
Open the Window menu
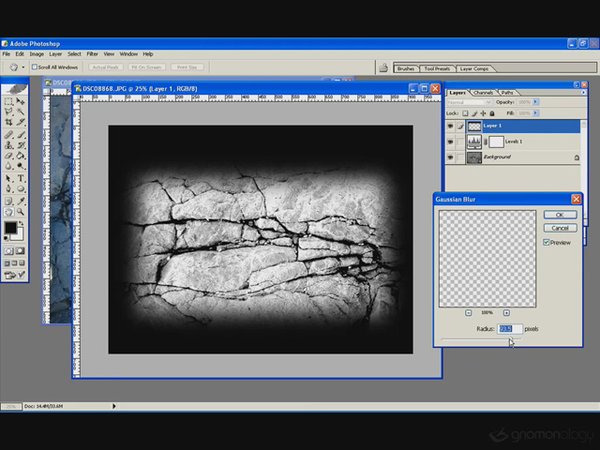(129, 54)
